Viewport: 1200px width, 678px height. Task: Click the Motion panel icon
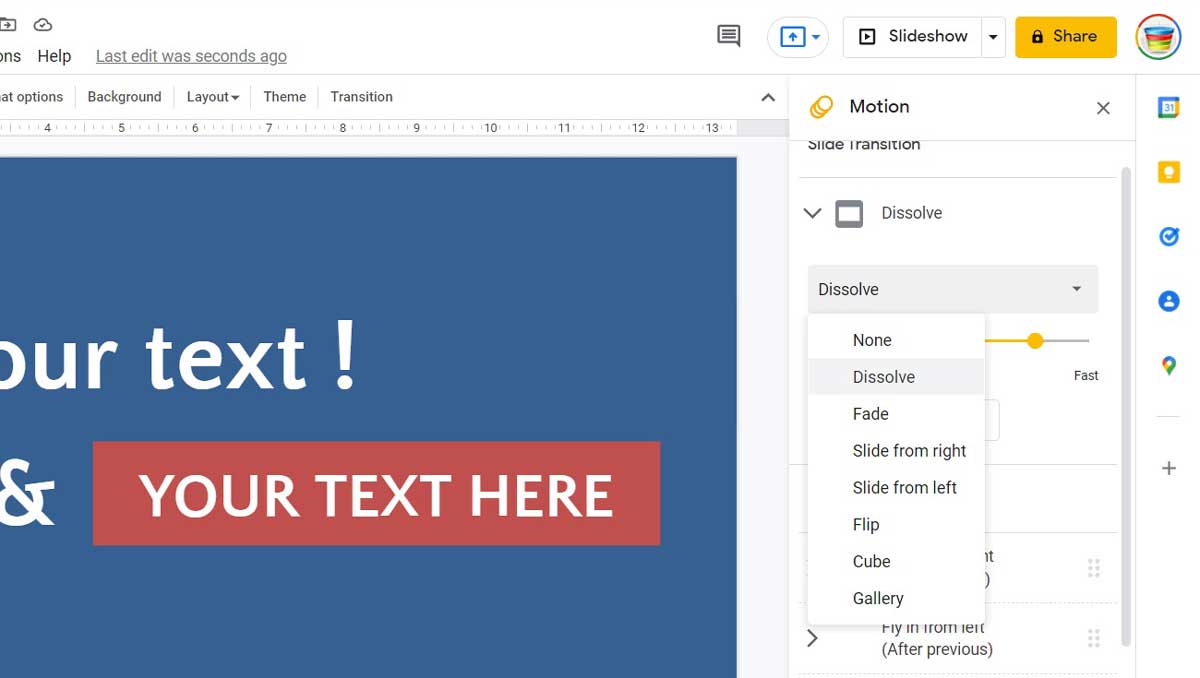click(x=822, y=106)
